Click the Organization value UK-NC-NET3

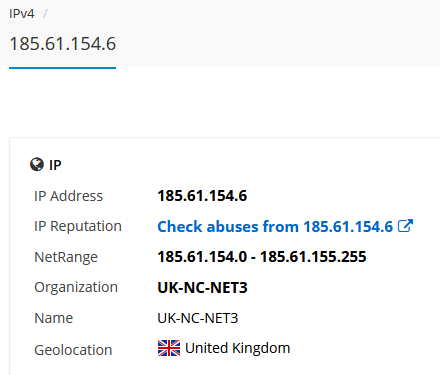202,288
